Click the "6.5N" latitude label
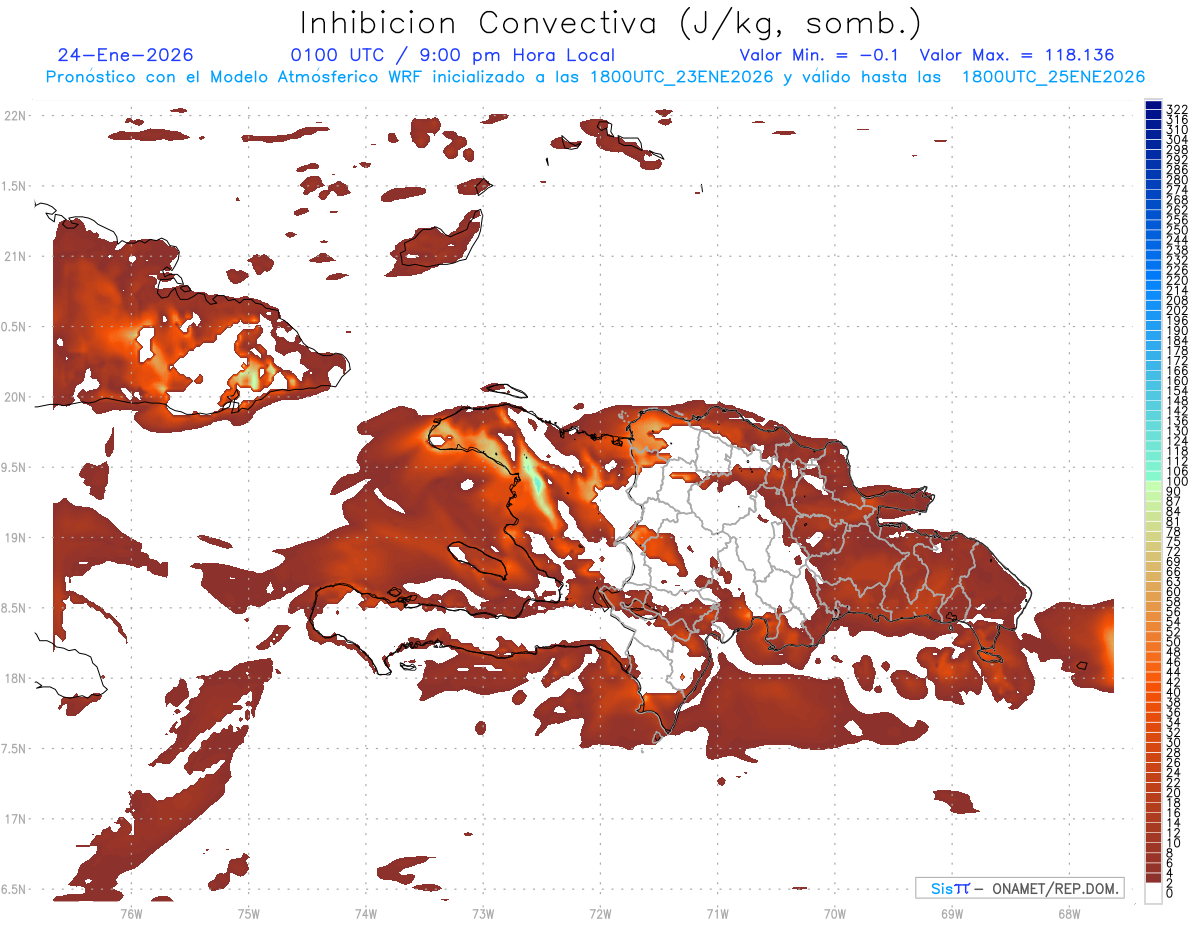 [x=15, y=889]
